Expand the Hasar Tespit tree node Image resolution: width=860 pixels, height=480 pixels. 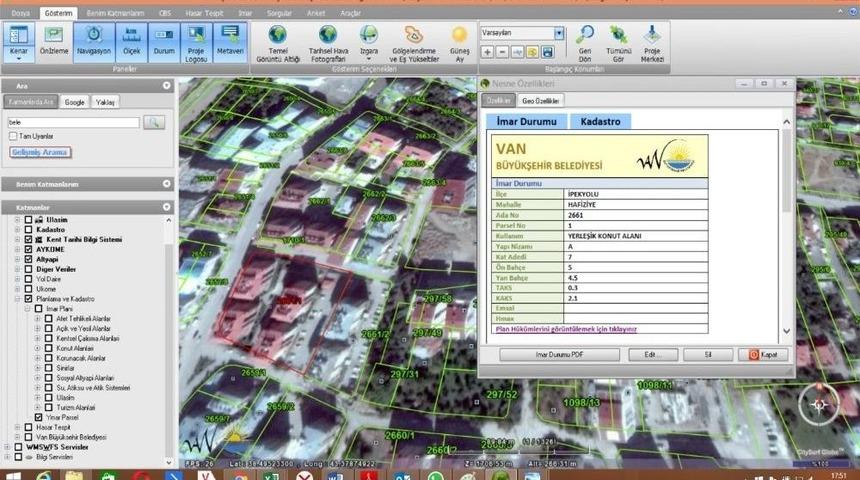point(17,427)
